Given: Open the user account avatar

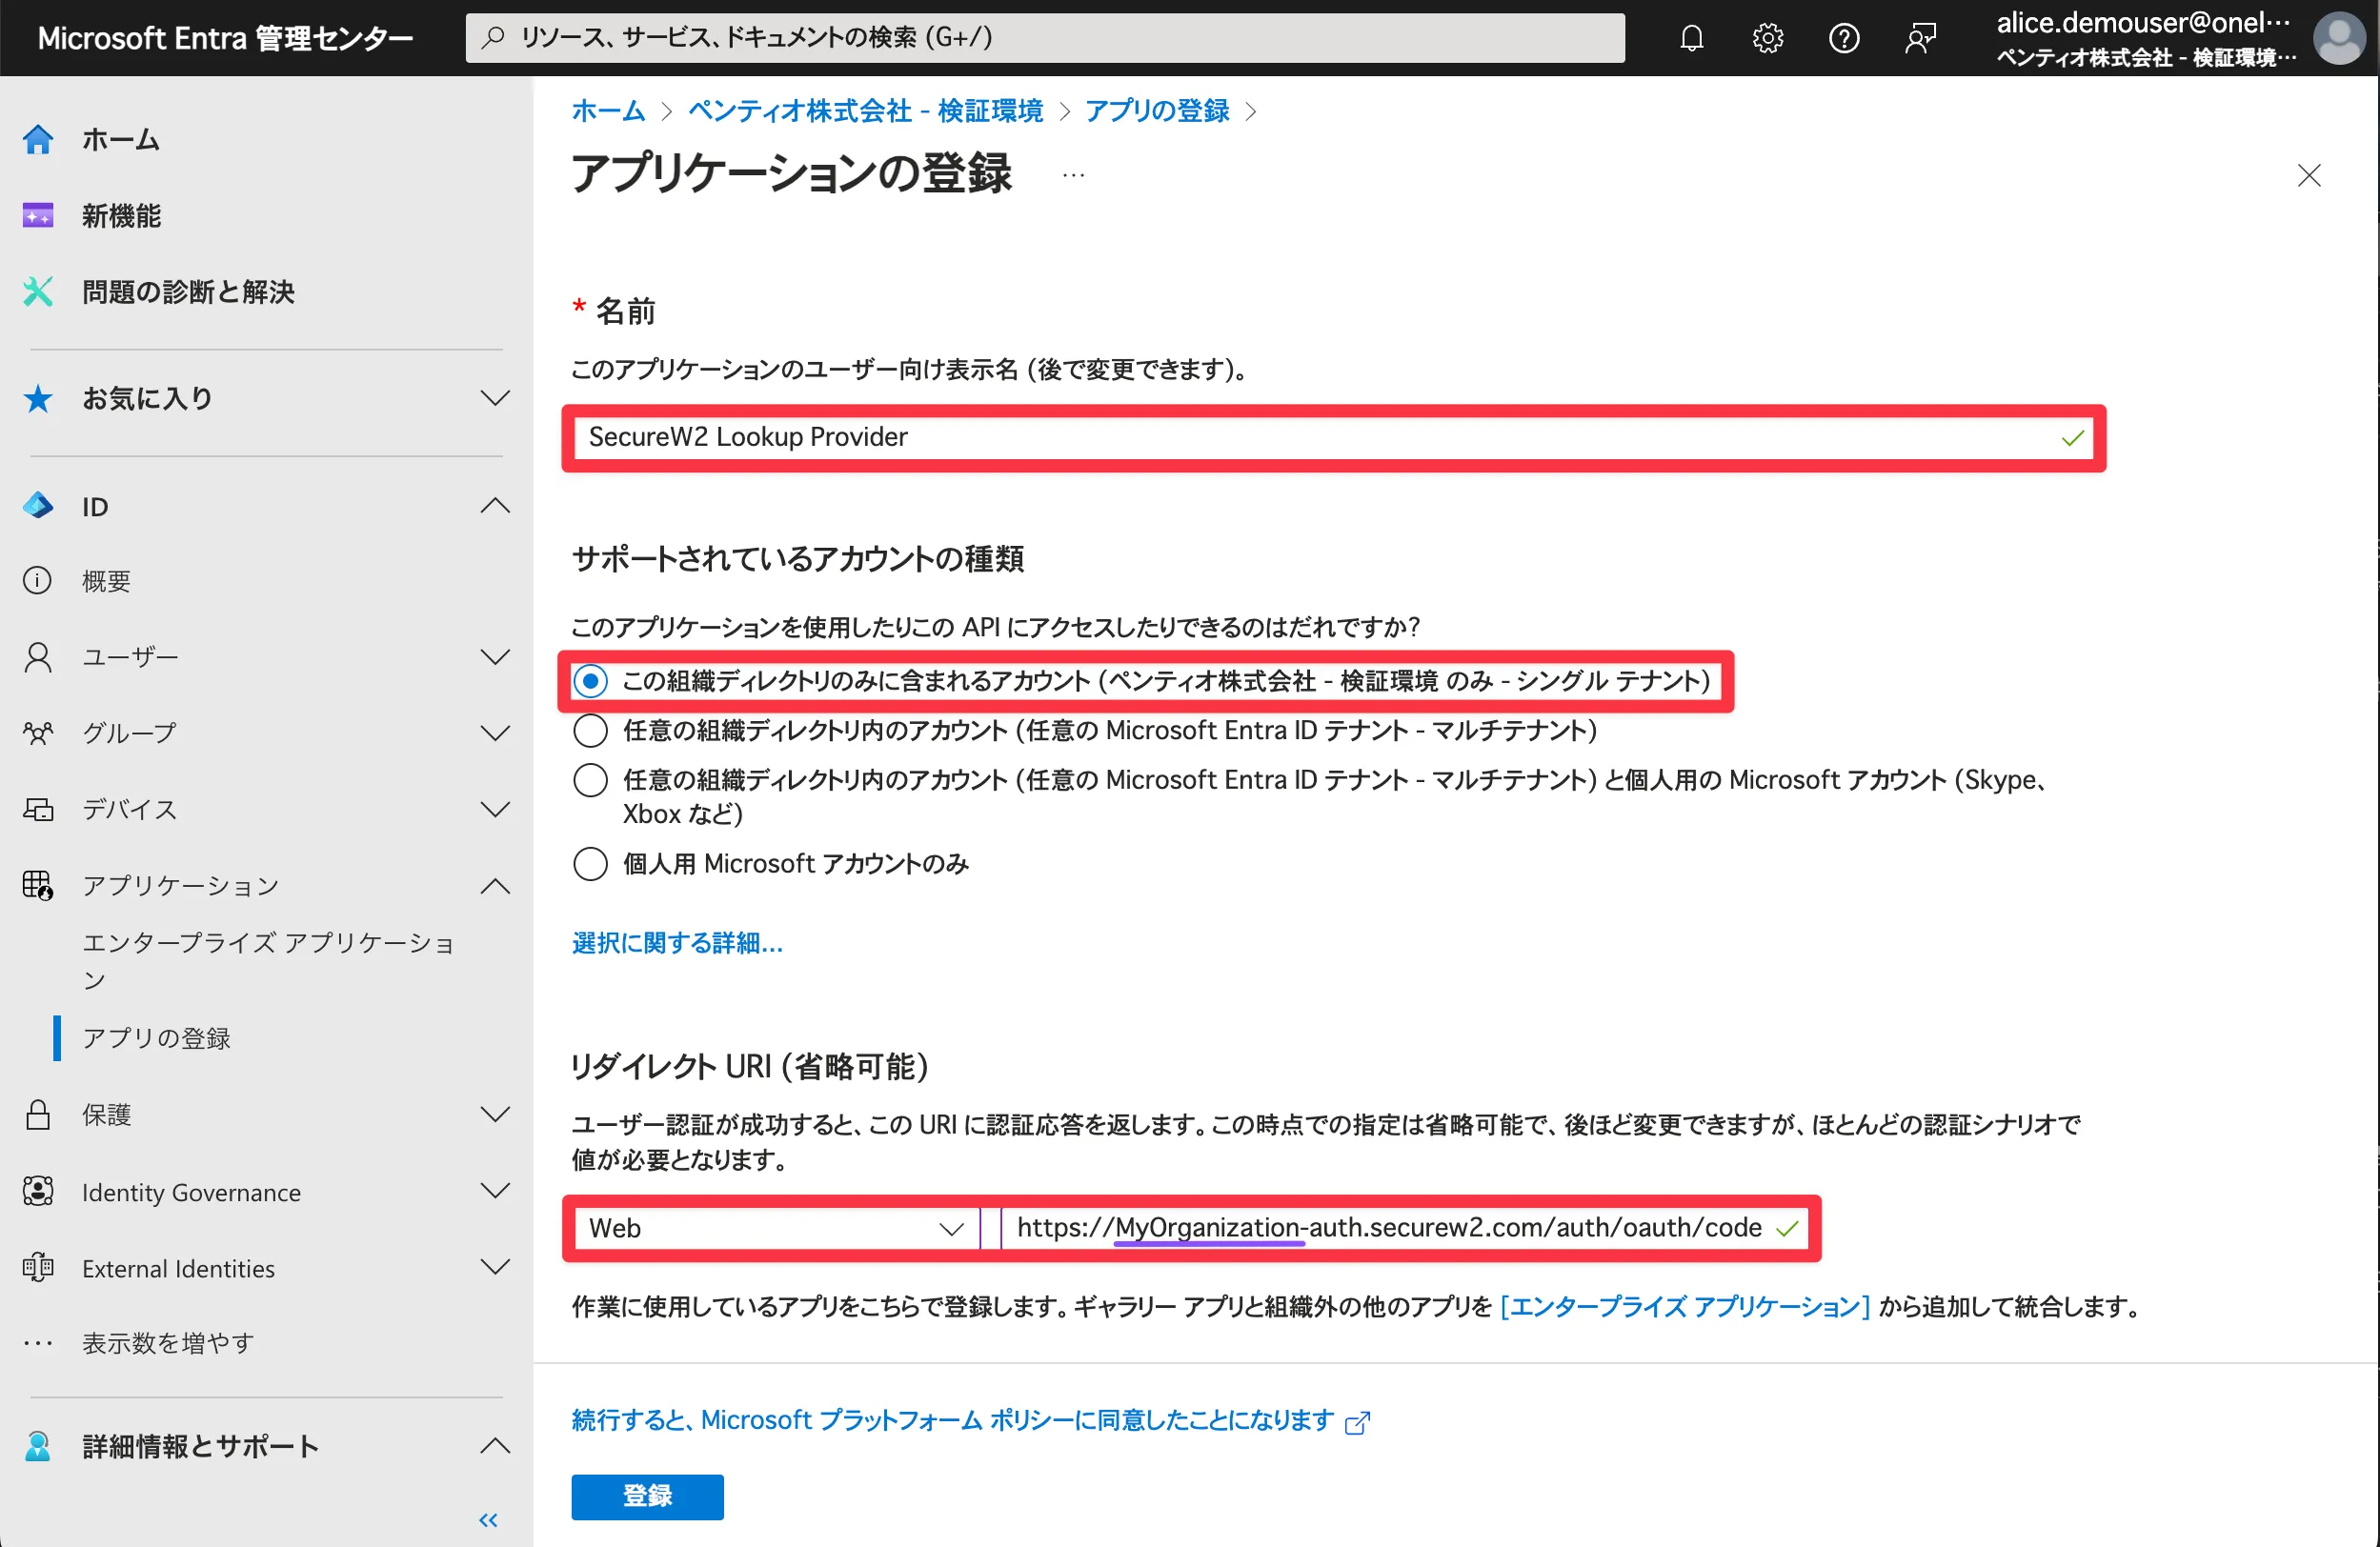Looking at the screenshot, I should click(x=2339, y=38).
